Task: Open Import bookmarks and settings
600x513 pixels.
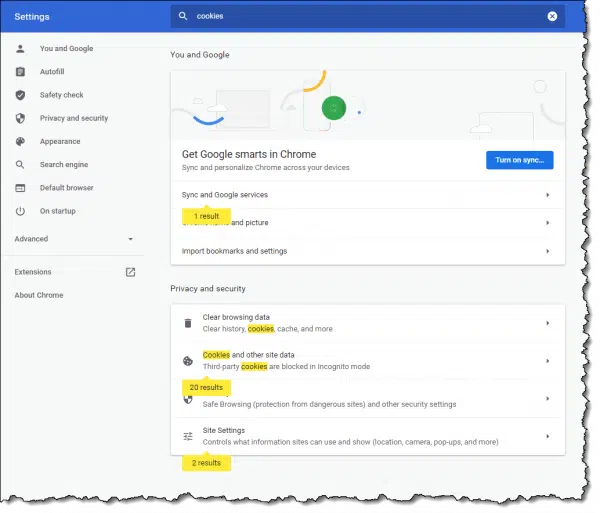Action: [x=368, y=251]
